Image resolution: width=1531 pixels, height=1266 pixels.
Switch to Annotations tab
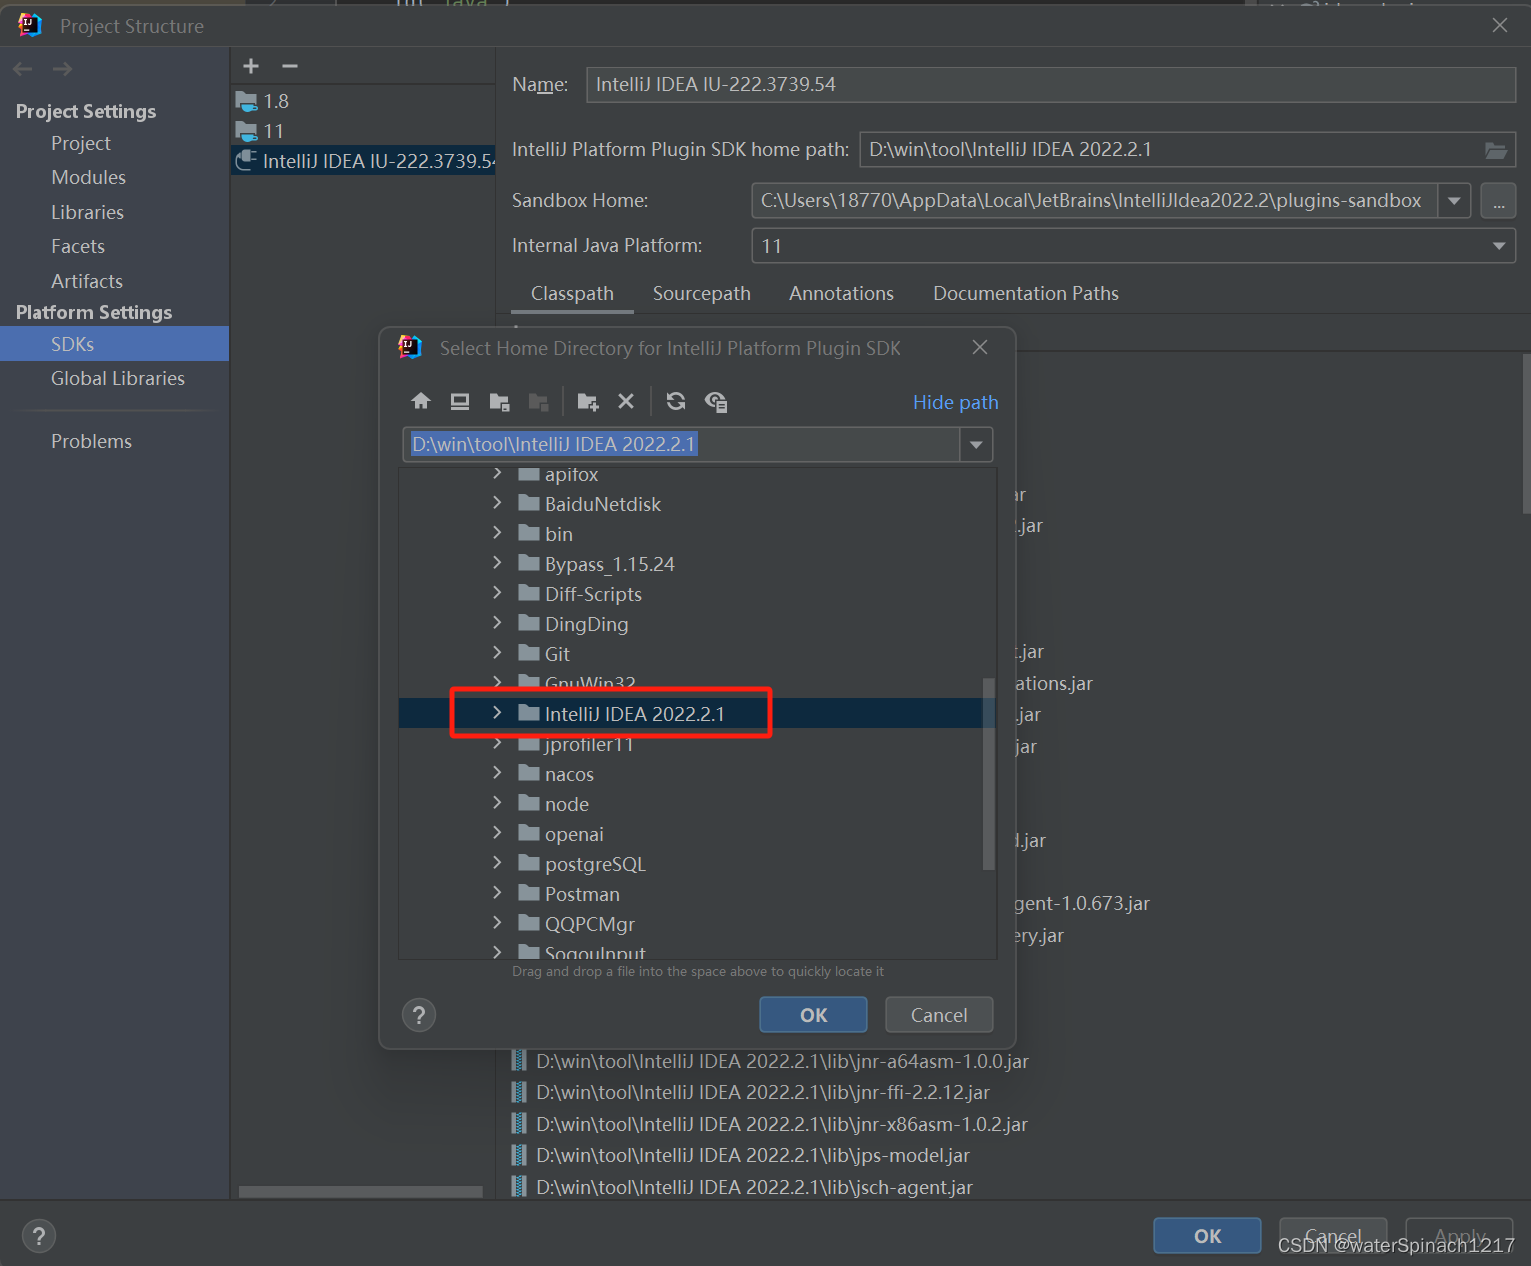tap(841, 294)
